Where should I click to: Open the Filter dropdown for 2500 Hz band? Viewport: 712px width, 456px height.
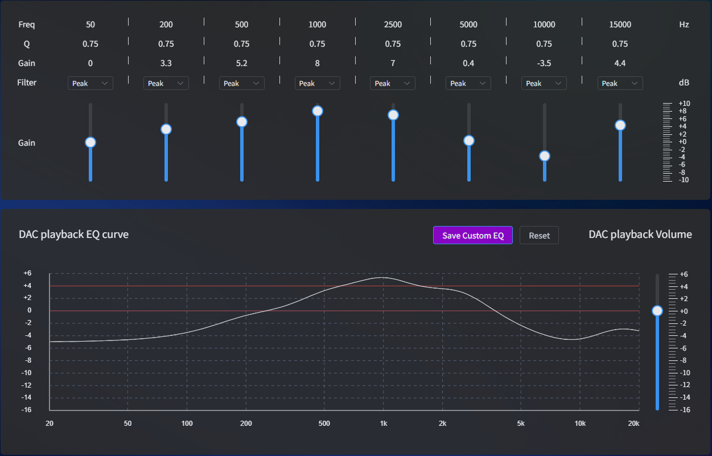[393, 83]
